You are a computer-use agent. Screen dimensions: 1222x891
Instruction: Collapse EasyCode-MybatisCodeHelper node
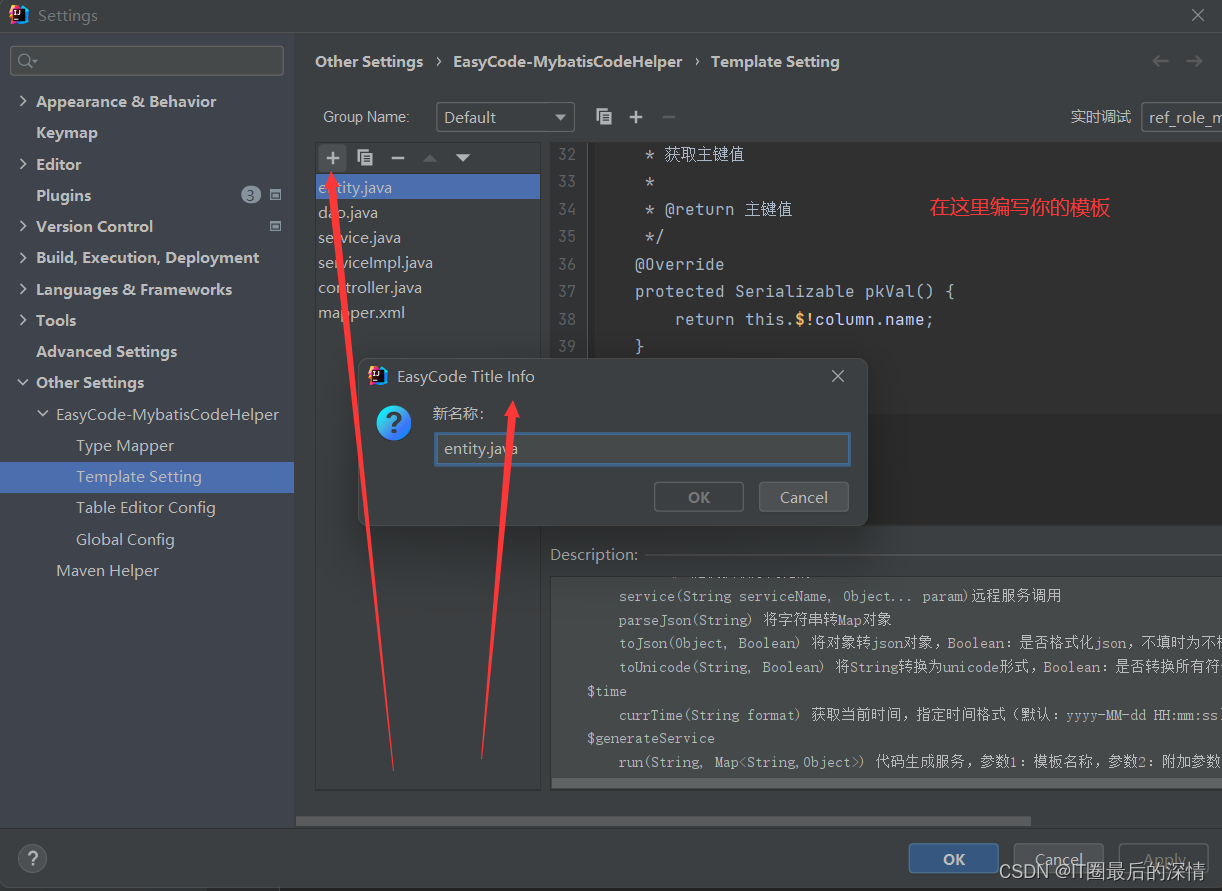(43, 414)
